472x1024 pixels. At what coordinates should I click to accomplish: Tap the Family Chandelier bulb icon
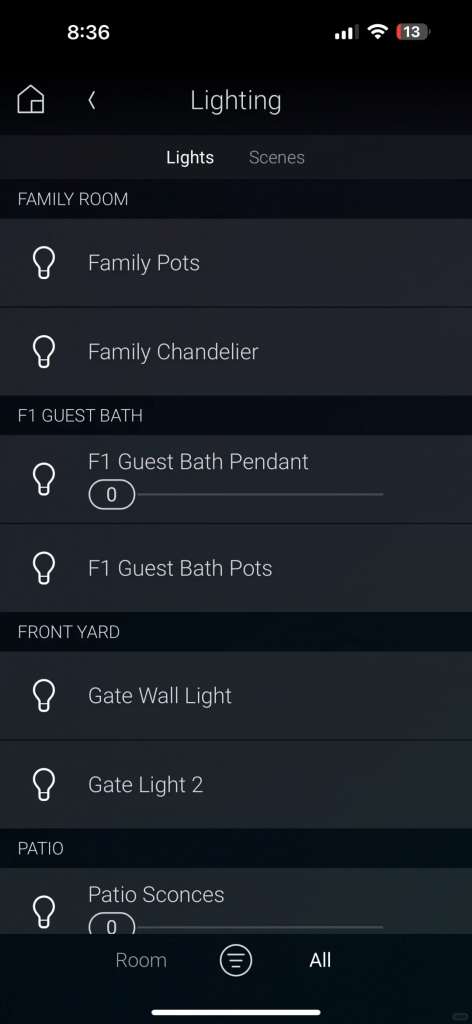[x=44, y=351]
